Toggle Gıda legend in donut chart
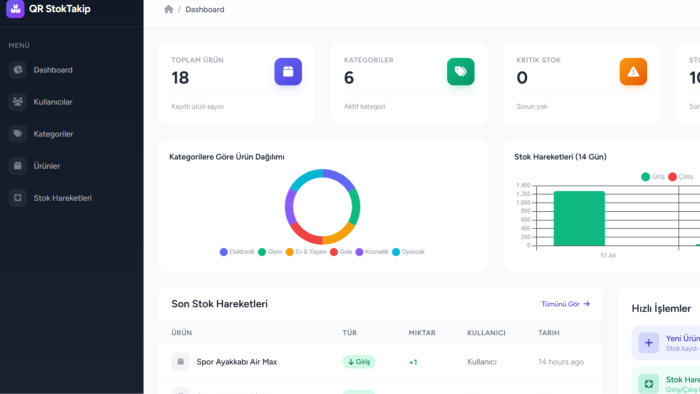 pos(341,252)
